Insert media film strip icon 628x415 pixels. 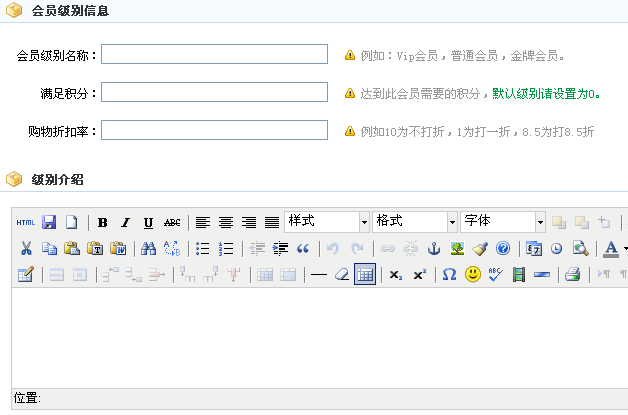point(519,274)
